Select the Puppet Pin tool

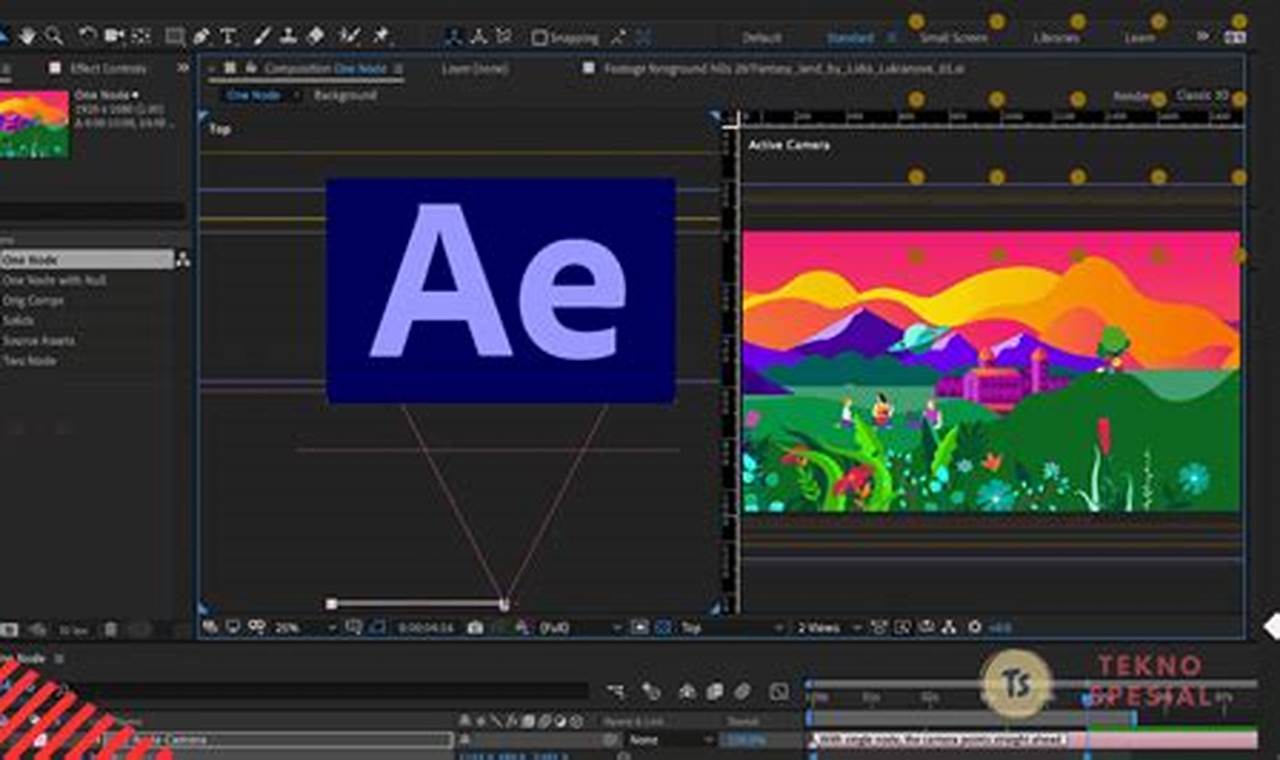coord(380,36)
